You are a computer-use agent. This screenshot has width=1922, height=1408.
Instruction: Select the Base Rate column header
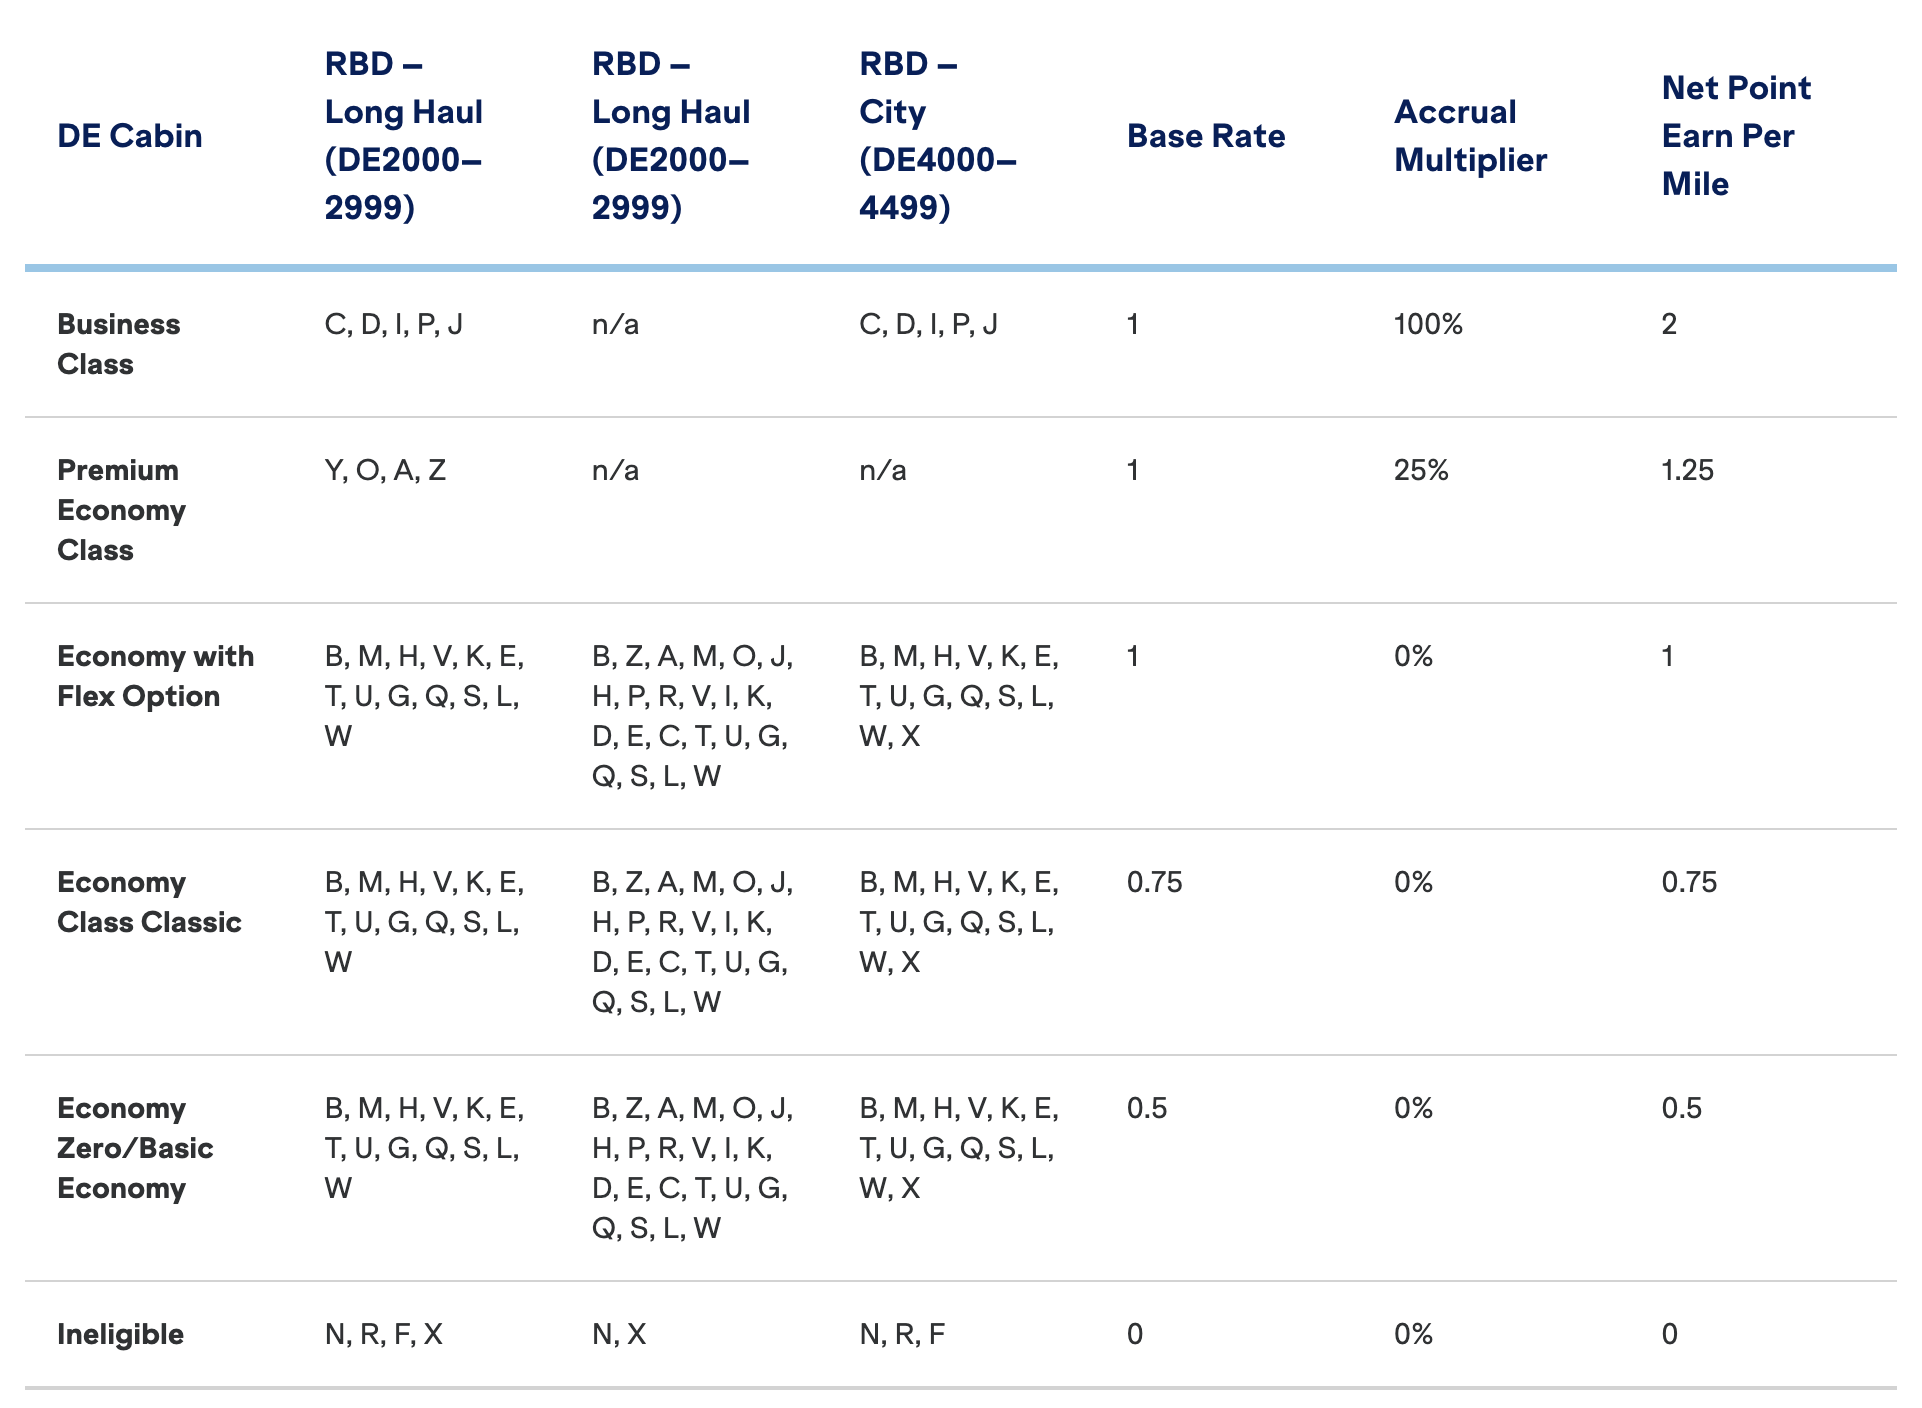pyautogui.click(x=1206, y=136)
